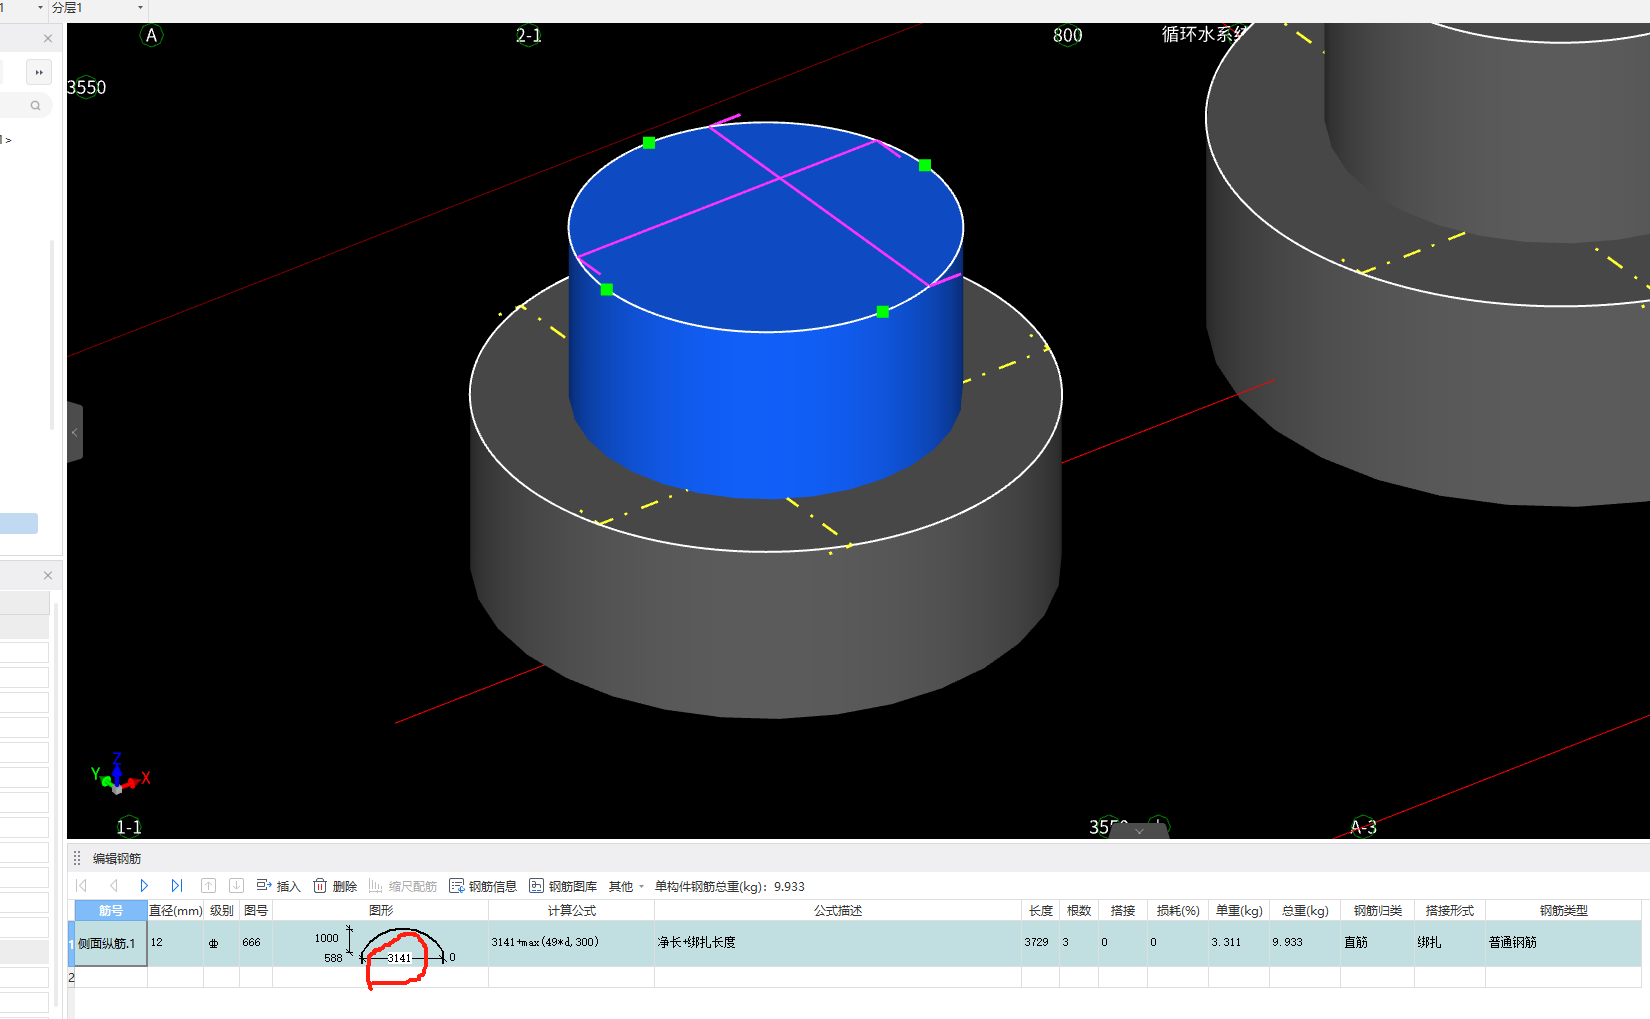Click the 总重 cell showing 9.933
The image size is (1650, 1019).
tap(1304, 943)
